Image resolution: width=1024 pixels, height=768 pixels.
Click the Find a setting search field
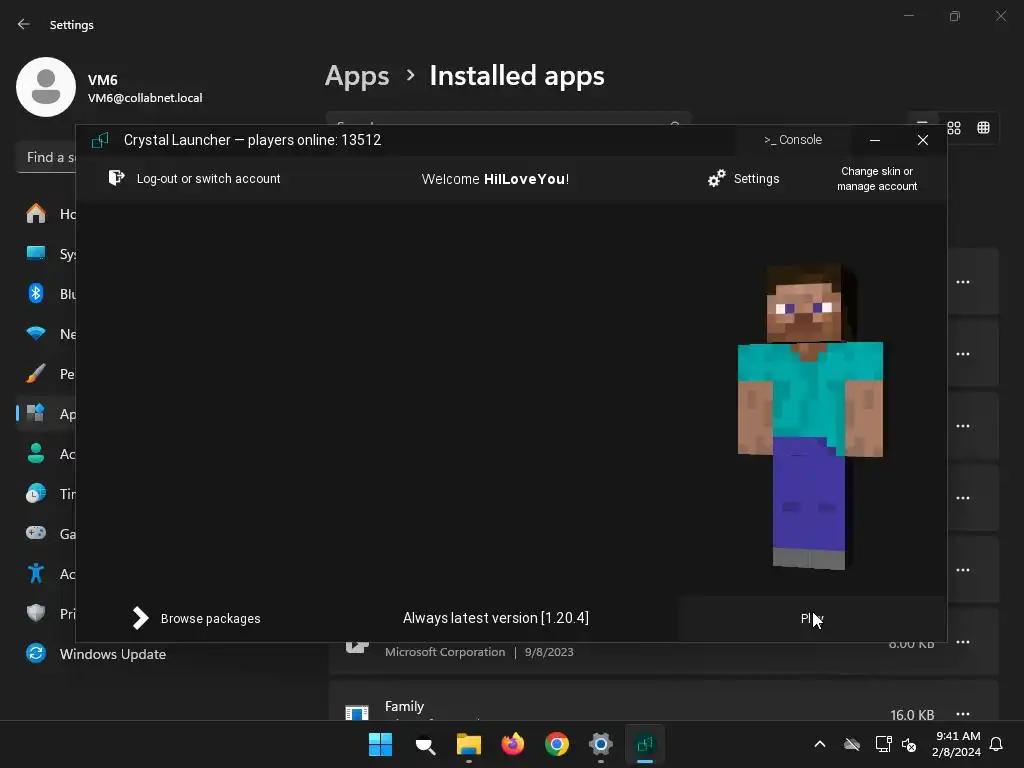pyautogui.click(x=46, y=157)
